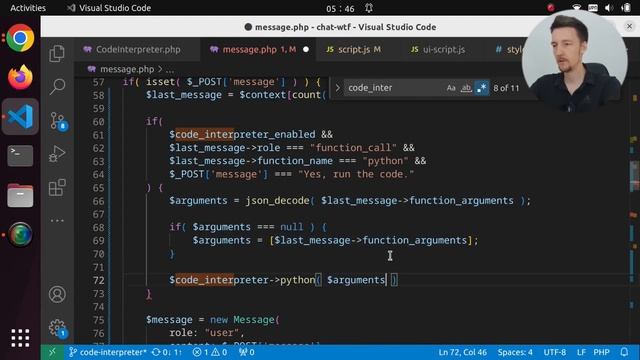Change the UTF-8 encoding setting
Viewport: 640px width, 360px height.
[555, 352]
